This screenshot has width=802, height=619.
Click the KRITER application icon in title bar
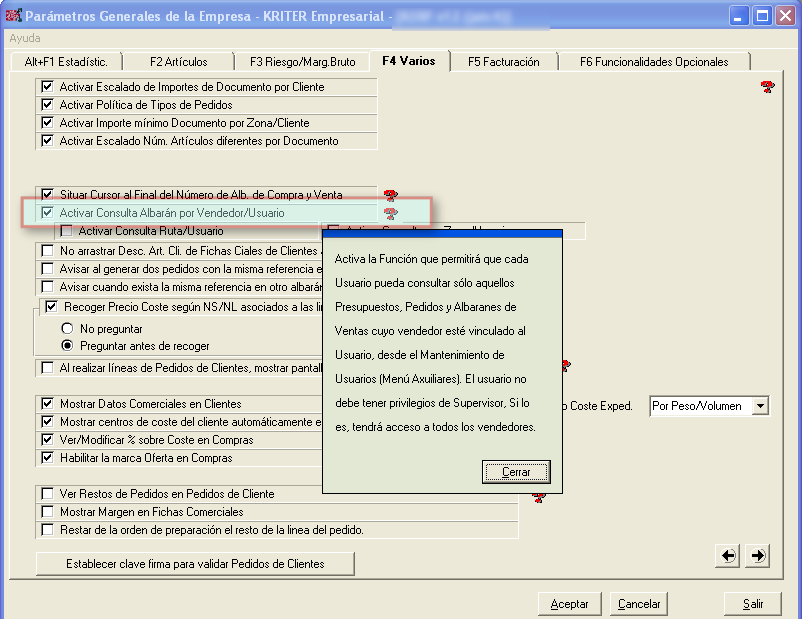pyautogui.click(x=13, y=16)
